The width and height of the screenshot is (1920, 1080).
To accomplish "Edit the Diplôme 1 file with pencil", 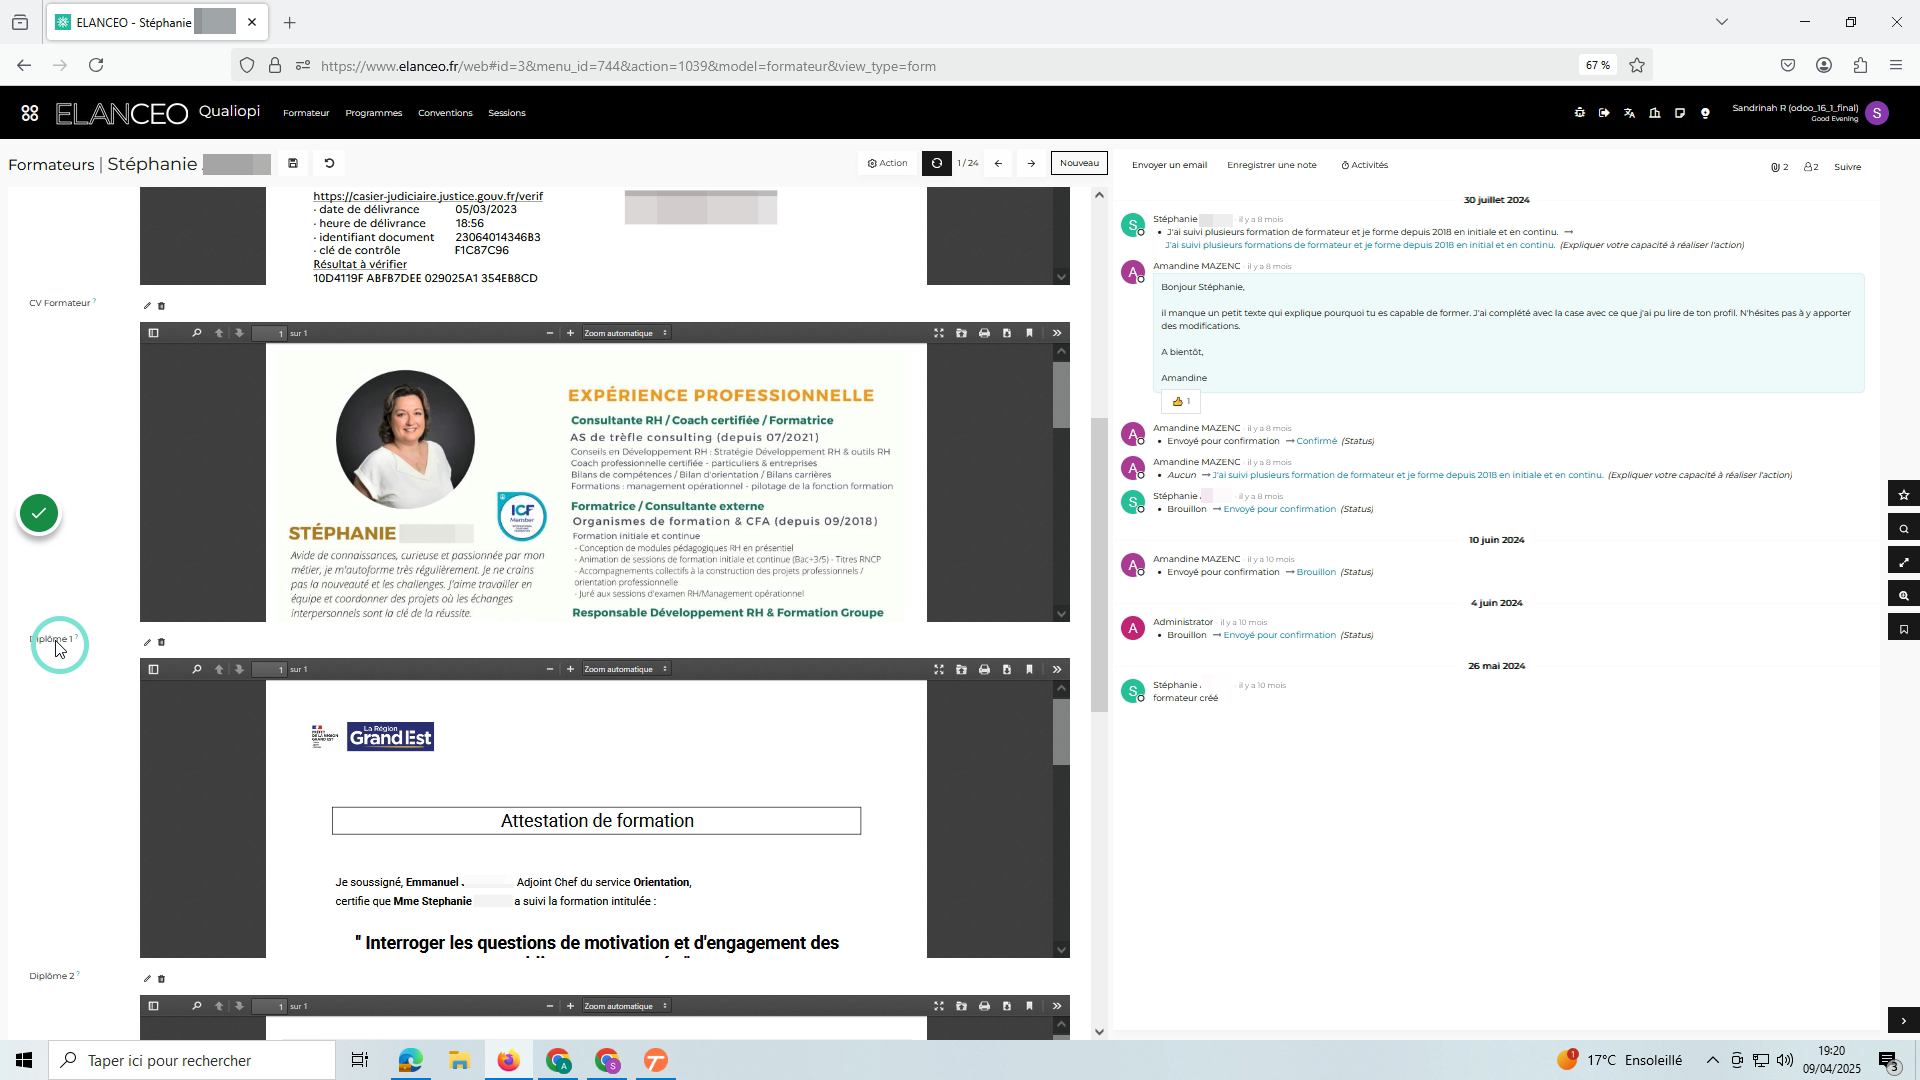I will (x=147, y=643).
